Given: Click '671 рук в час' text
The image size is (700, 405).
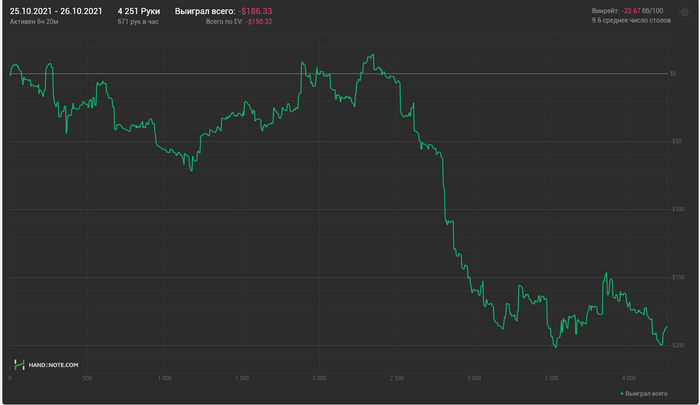Looking at the screenshot, I should (138, 21).
